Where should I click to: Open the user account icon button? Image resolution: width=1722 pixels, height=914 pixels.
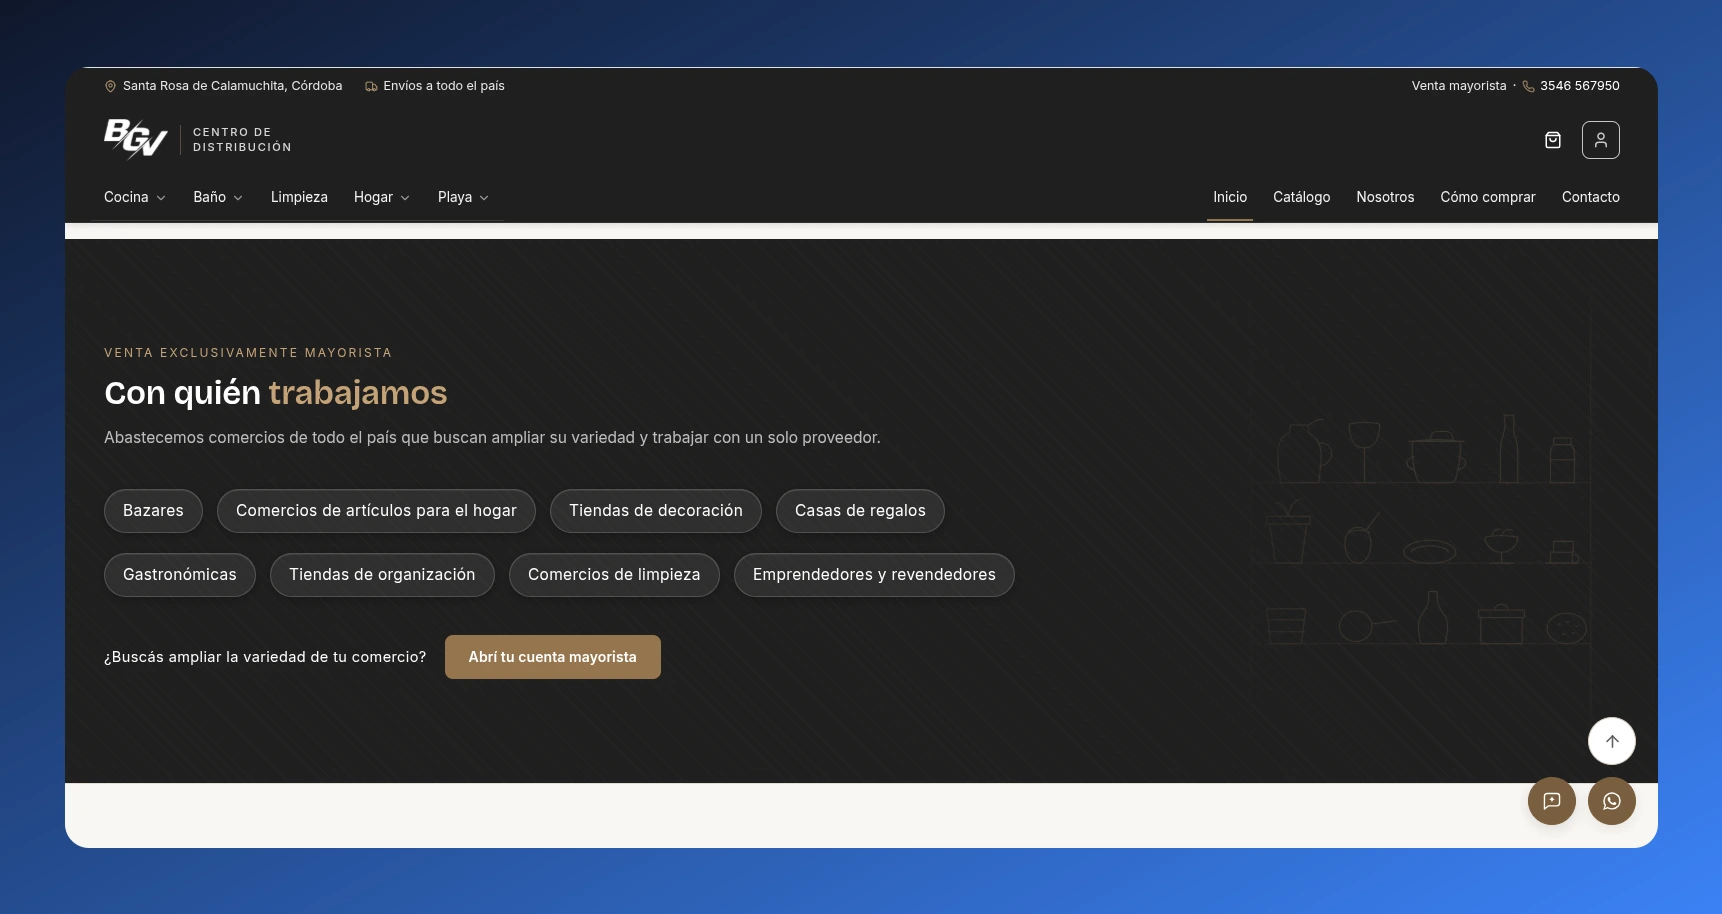[x=1601, y=140]
